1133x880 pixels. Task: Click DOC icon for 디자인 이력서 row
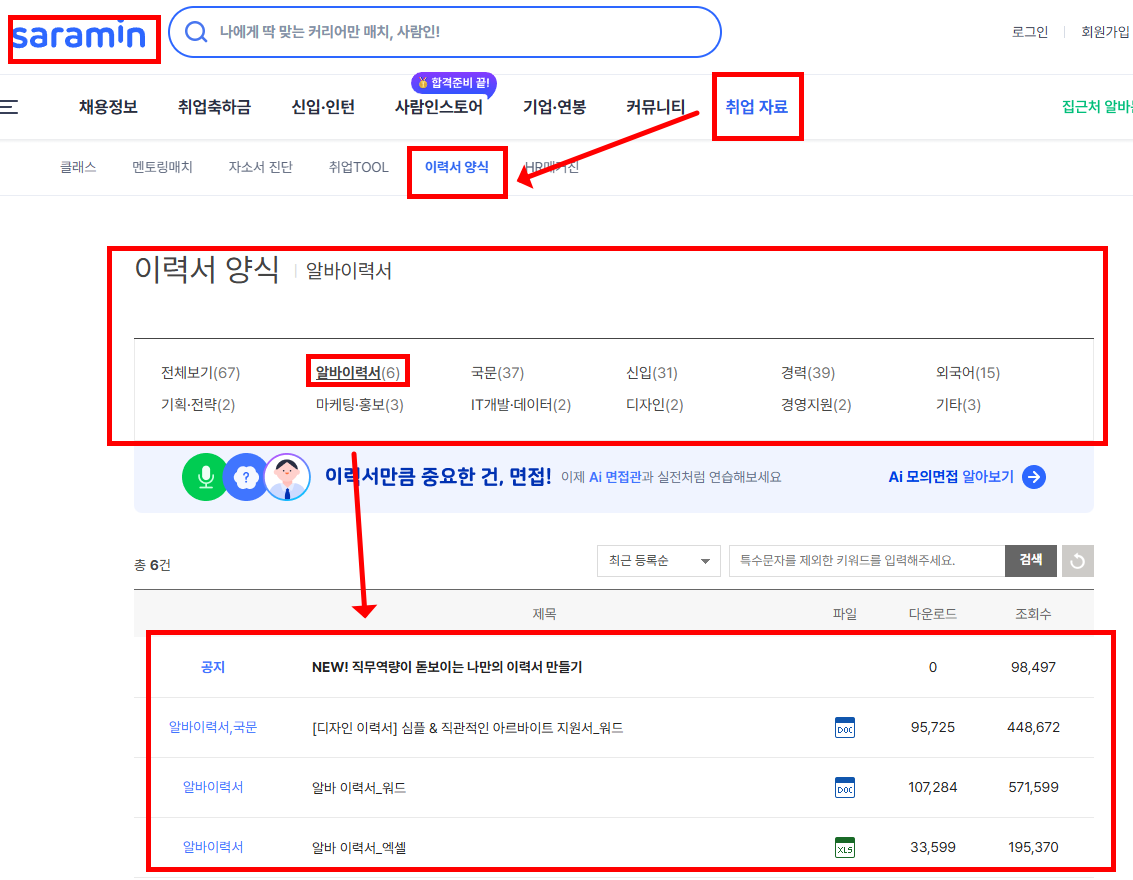pos(845,728)
